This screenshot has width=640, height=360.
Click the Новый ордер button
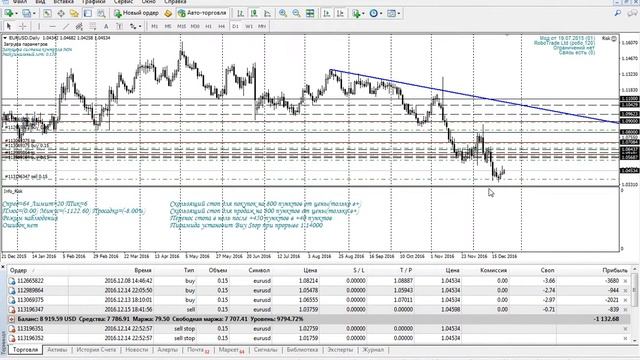(136, 13)
